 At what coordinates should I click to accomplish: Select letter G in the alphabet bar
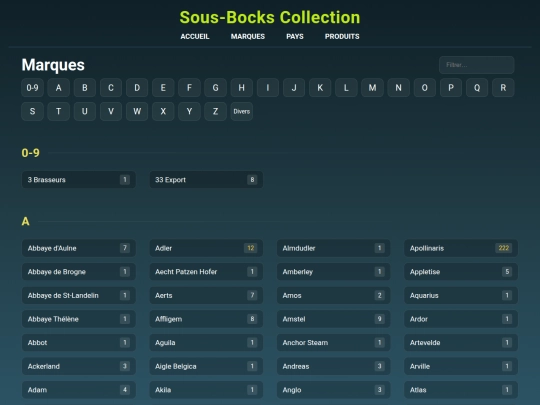click(216, 88)
